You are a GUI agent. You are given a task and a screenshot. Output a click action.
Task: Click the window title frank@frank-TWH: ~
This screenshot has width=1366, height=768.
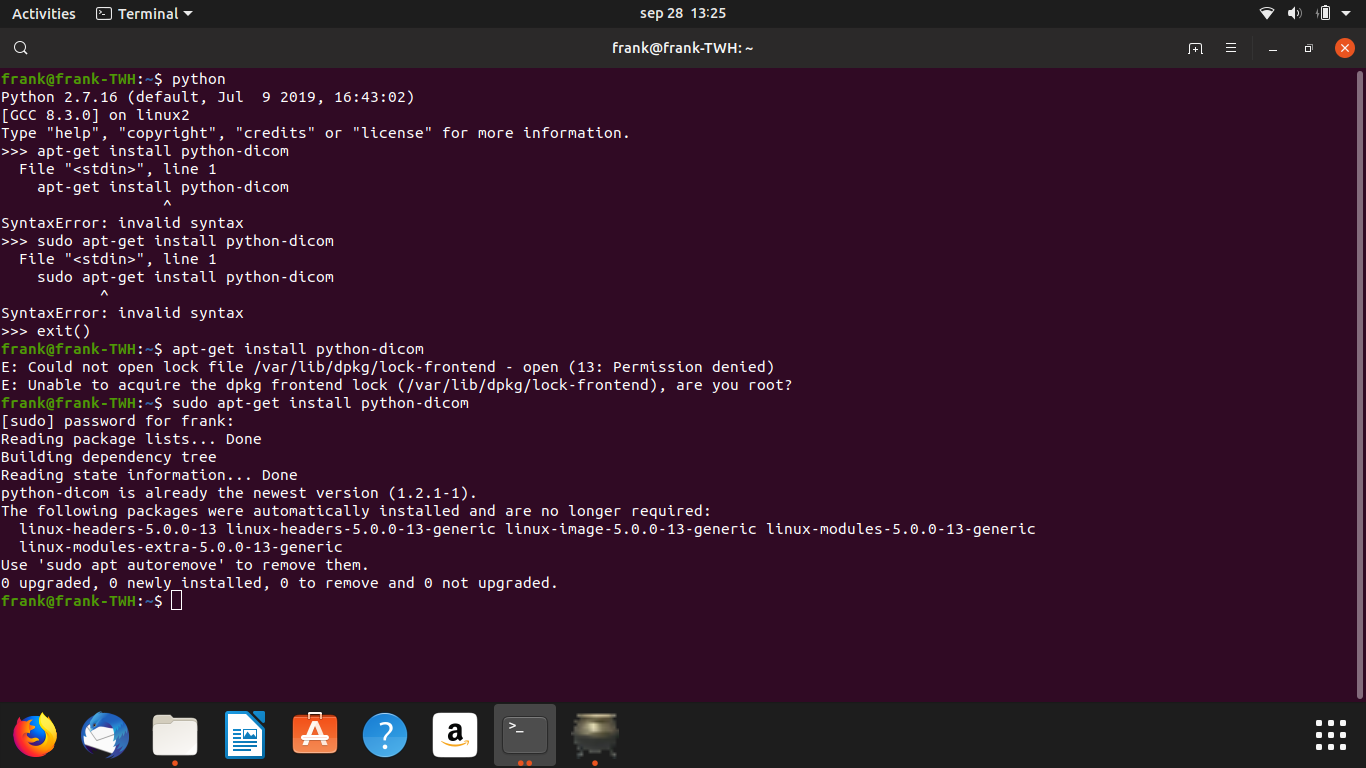pos(683,48)
